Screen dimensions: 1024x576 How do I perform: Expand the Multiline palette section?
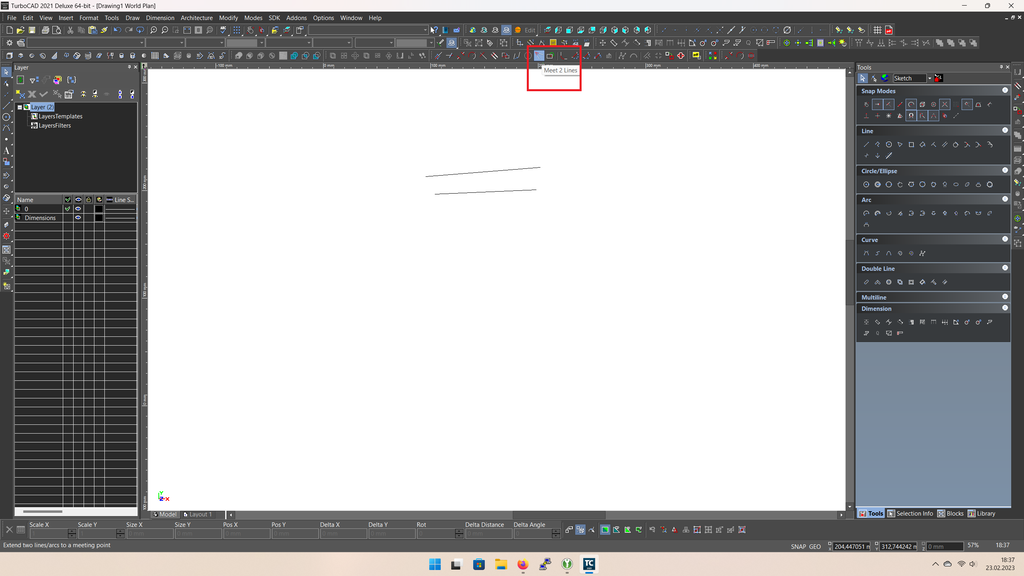(1005, 297)
